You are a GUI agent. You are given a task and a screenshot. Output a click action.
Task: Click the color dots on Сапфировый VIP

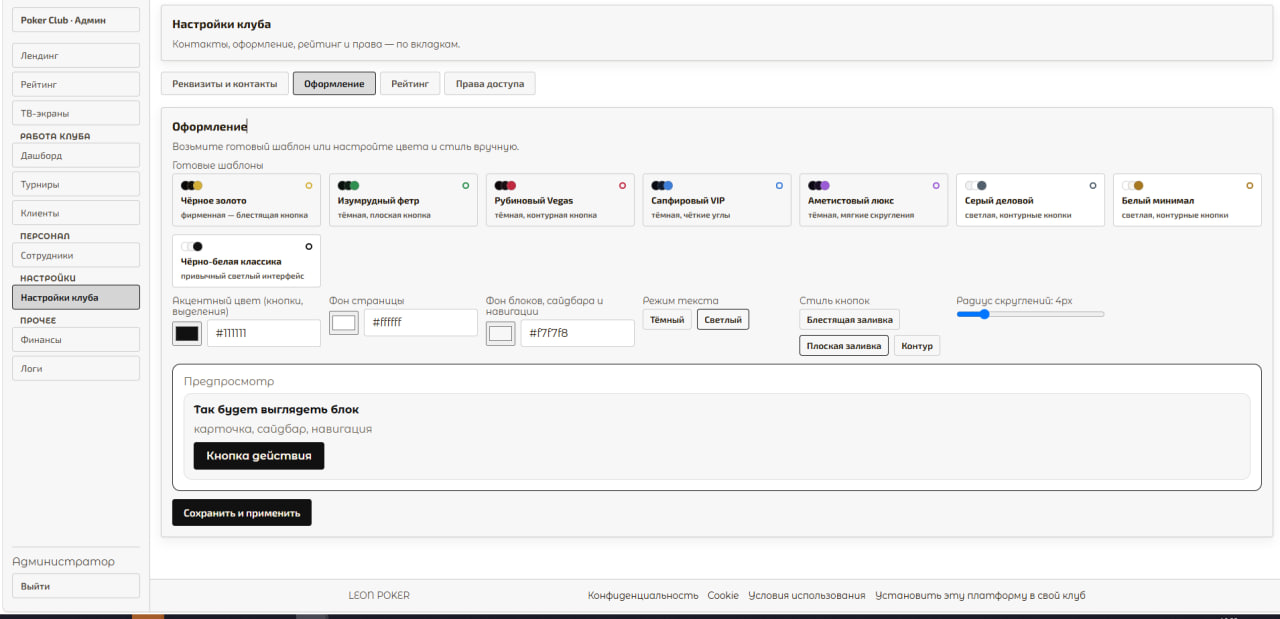(662, 185)
